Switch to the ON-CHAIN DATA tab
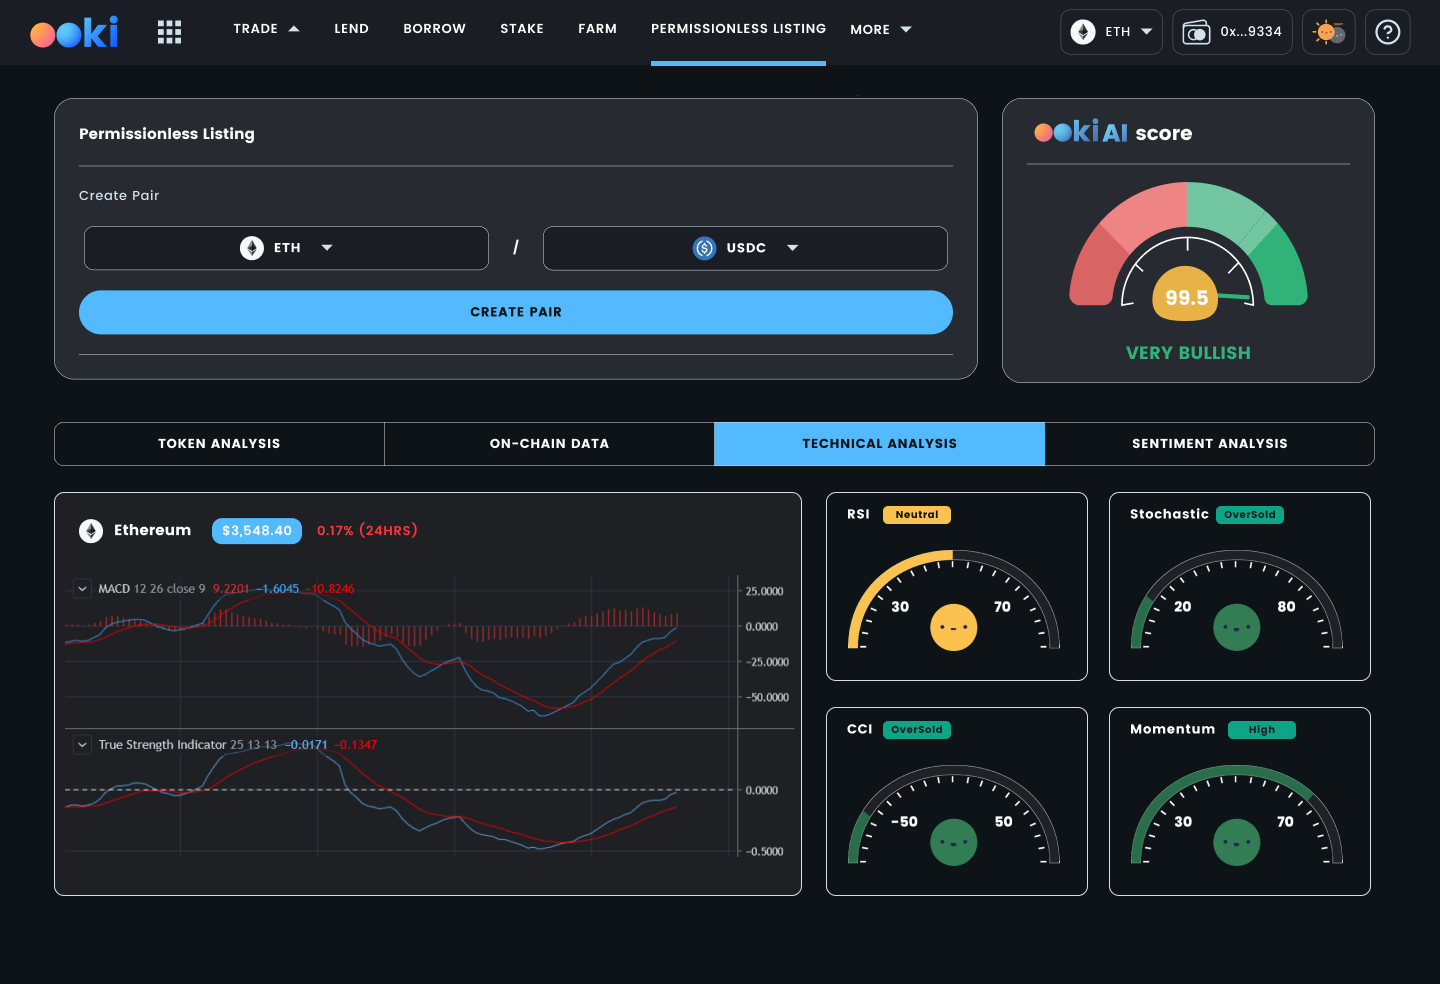The width and height of the screenshot is (1440, 984). click(x=549, y=444)
